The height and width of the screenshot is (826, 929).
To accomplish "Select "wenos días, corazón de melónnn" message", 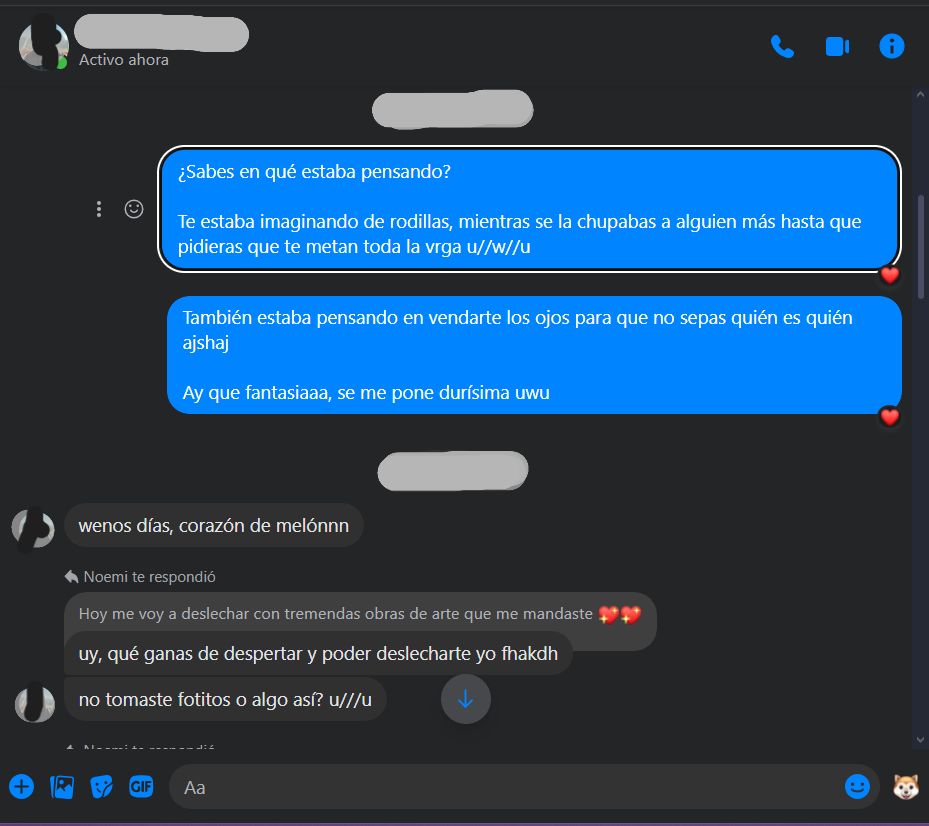I will pos(214,526).
